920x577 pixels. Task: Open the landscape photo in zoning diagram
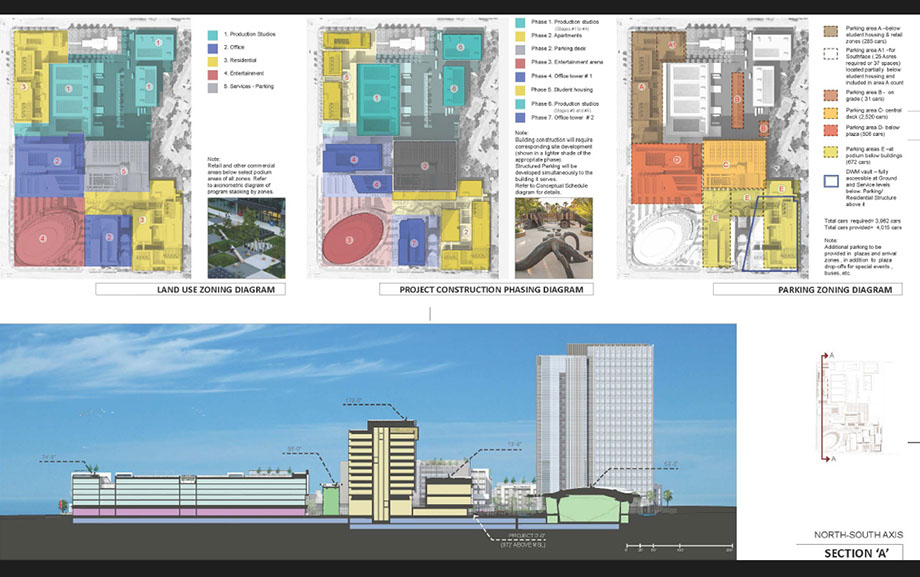pyautogui.click(x=245, y=237)
